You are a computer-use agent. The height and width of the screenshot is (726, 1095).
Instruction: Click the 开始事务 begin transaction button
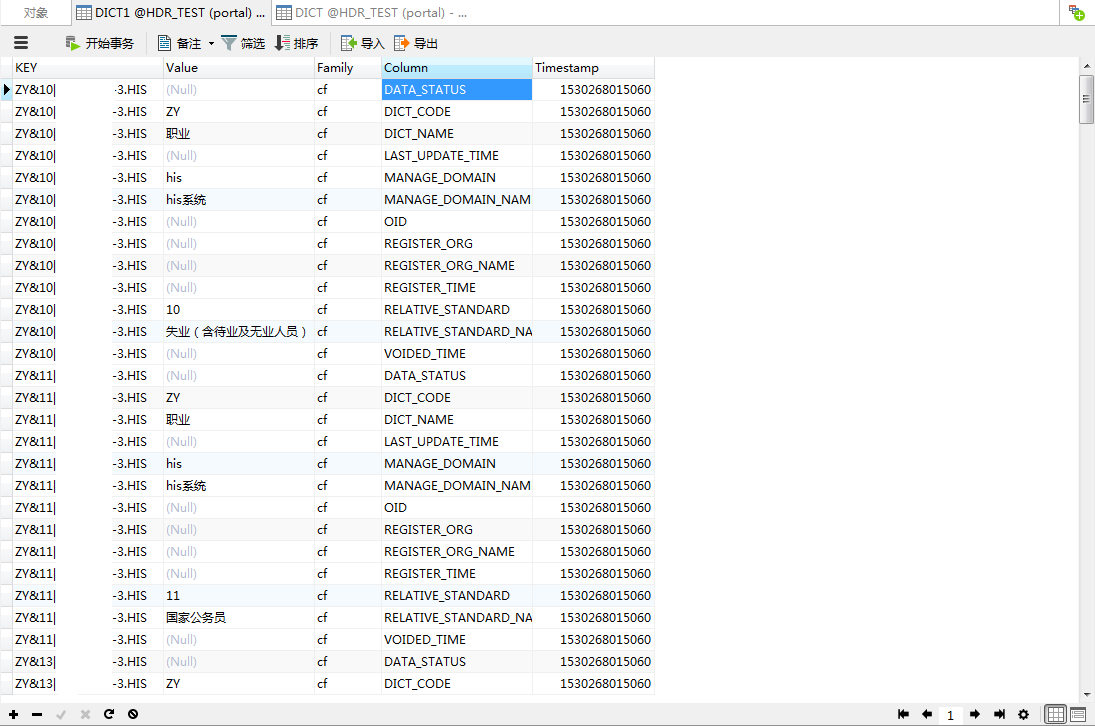(99, 43)
